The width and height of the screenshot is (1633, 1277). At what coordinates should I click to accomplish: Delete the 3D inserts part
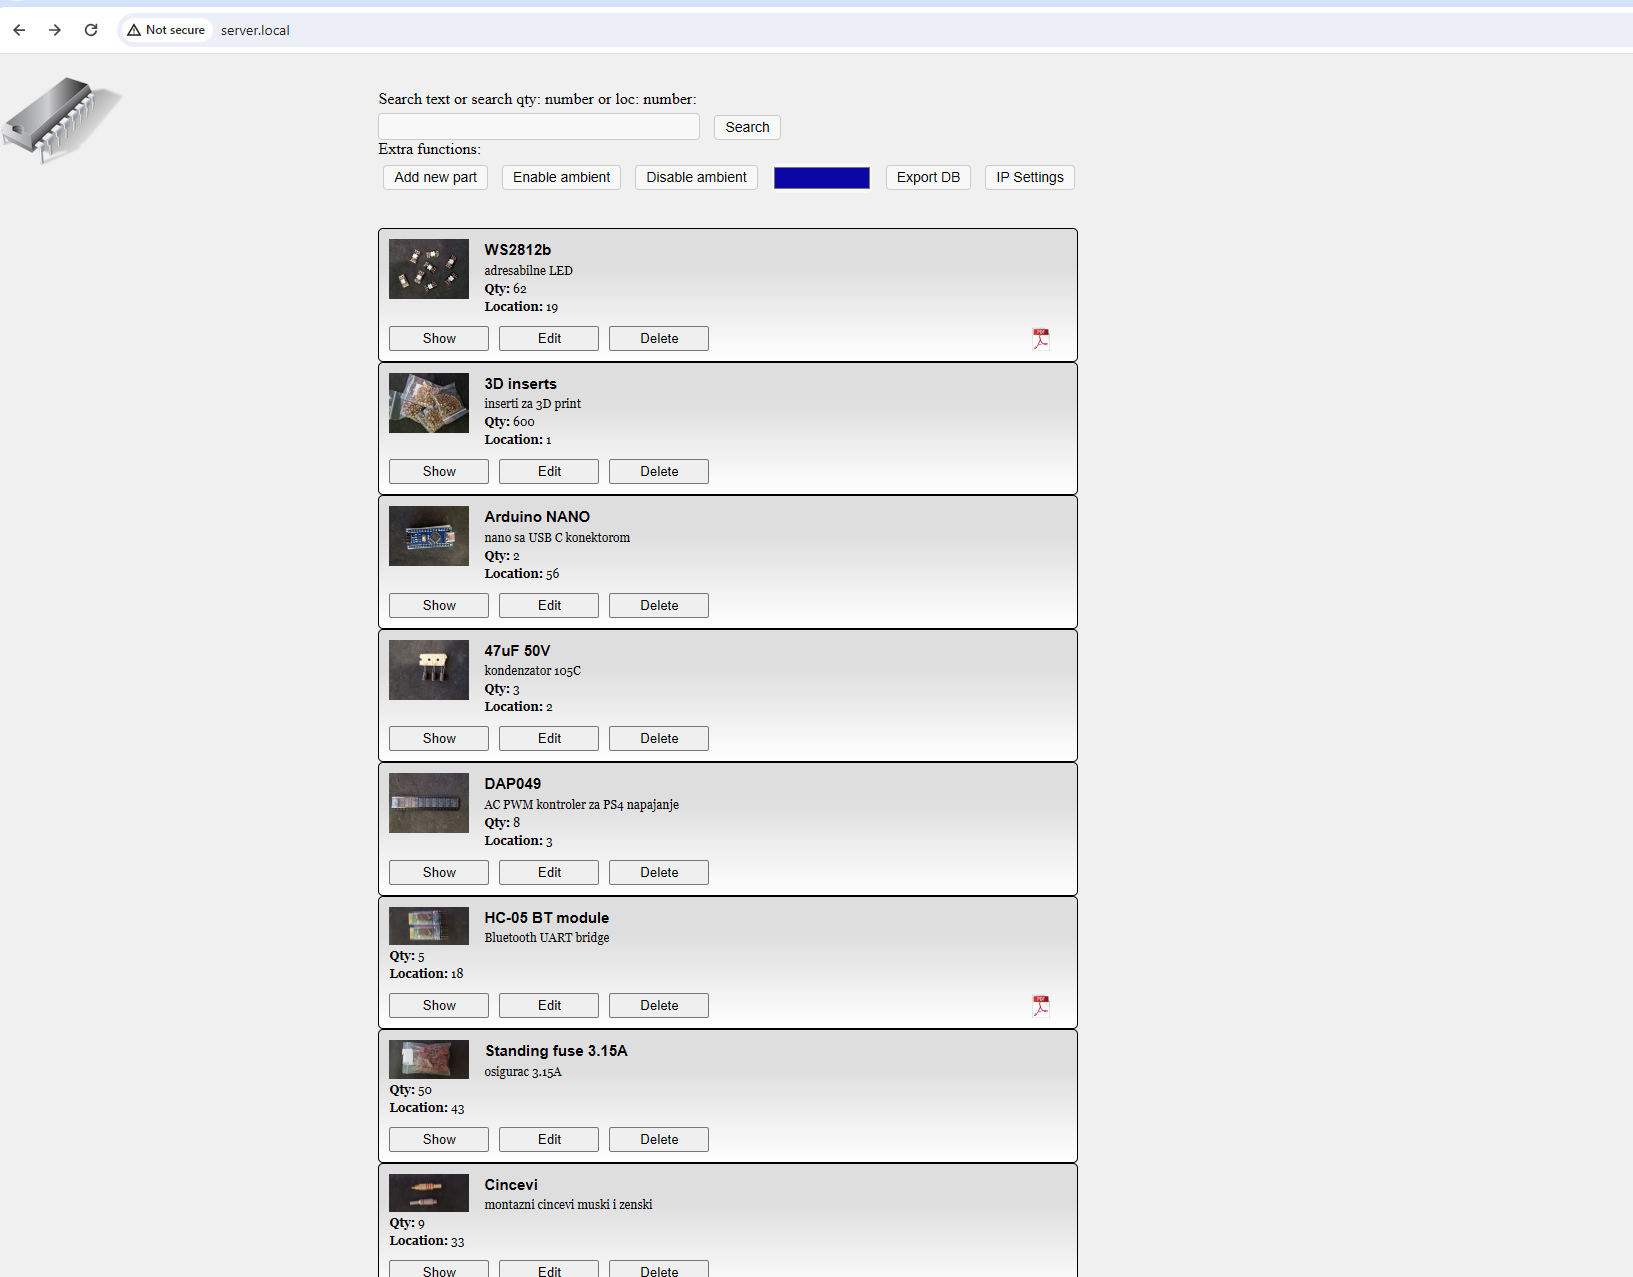coord(659,471)
